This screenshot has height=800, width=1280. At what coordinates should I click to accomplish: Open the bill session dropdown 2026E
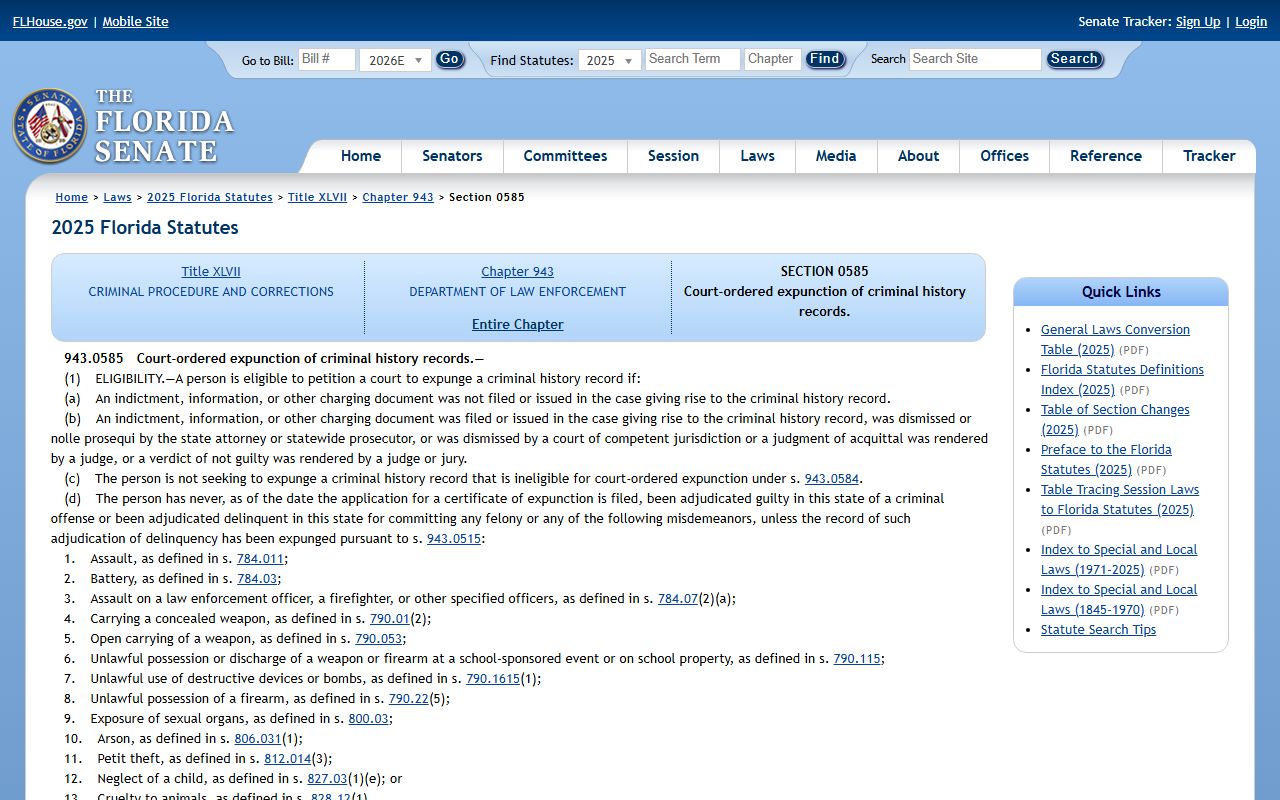pos(395,60)
